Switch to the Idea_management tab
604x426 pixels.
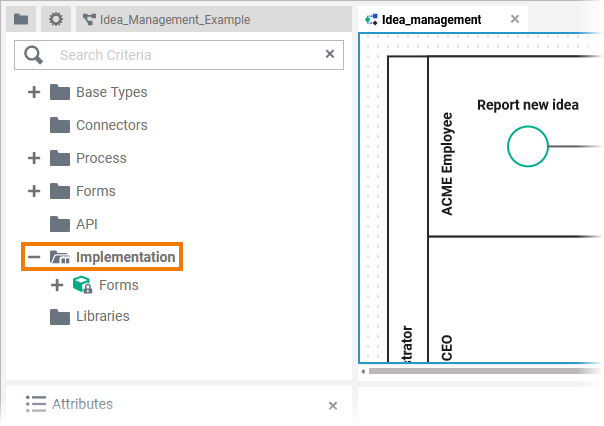(x=430, y=19)
